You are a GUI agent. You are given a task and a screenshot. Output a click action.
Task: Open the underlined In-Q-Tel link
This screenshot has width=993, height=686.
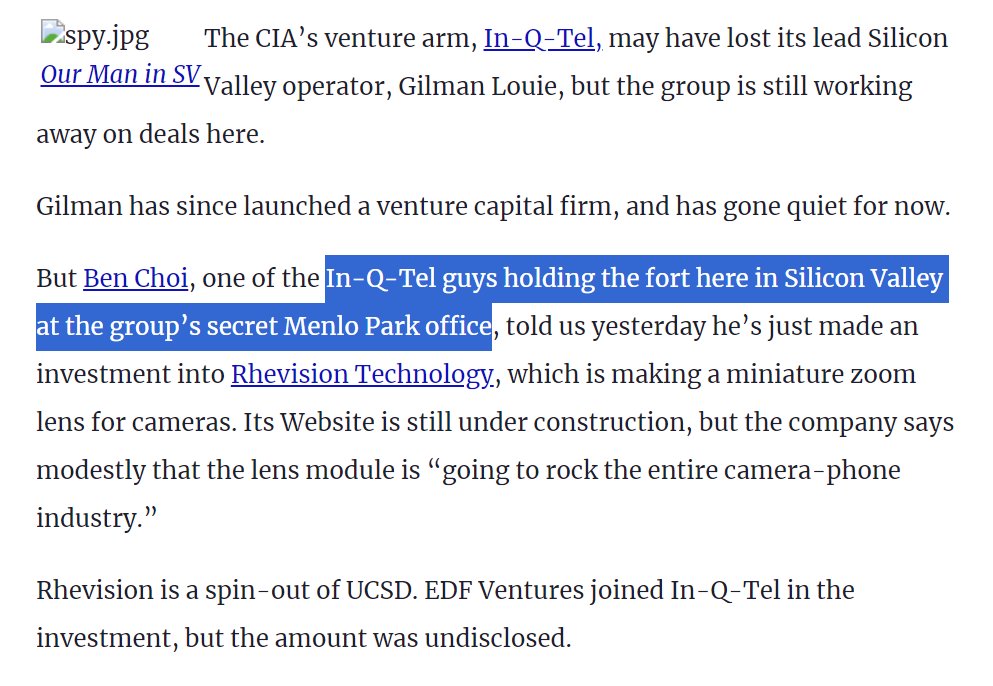(x=542, y=39)
